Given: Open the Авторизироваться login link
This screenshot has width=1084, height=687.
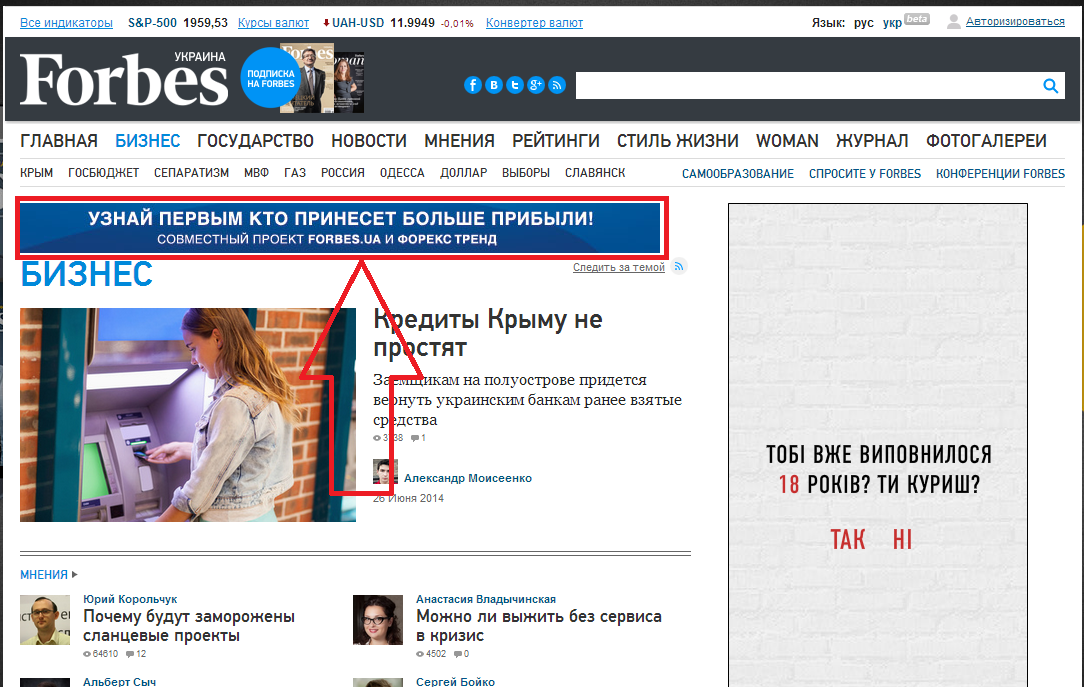Looking at the screenshot, I should pos(1015,22).
